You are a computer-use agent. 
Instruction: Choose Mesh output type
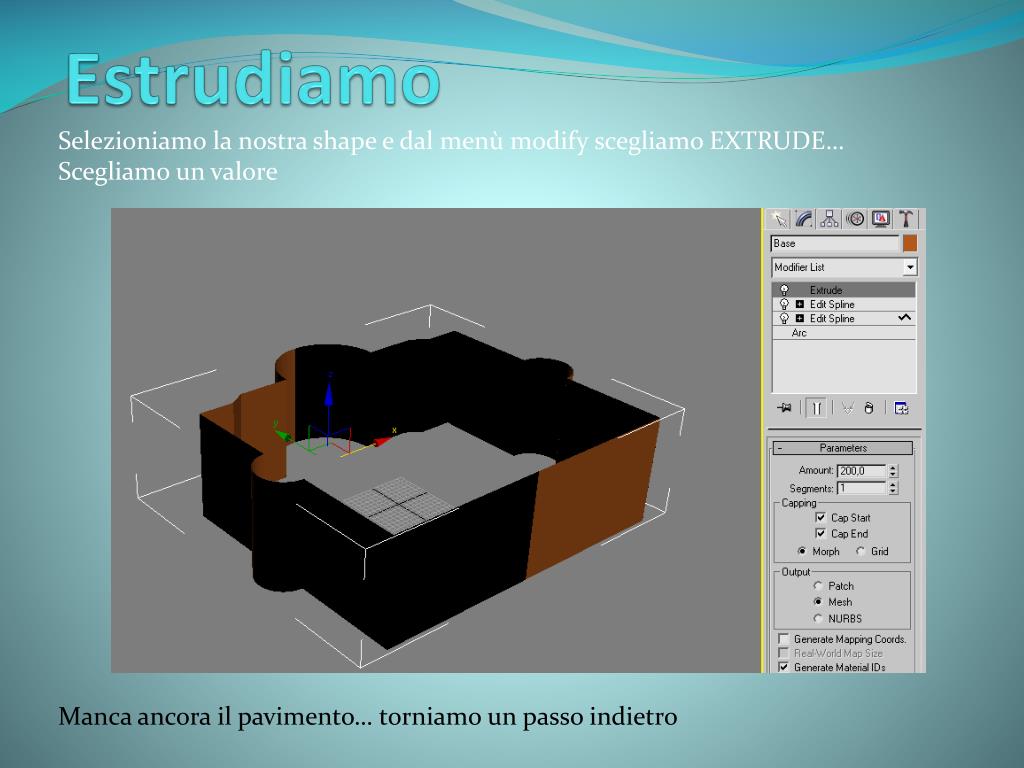[818, 601]
